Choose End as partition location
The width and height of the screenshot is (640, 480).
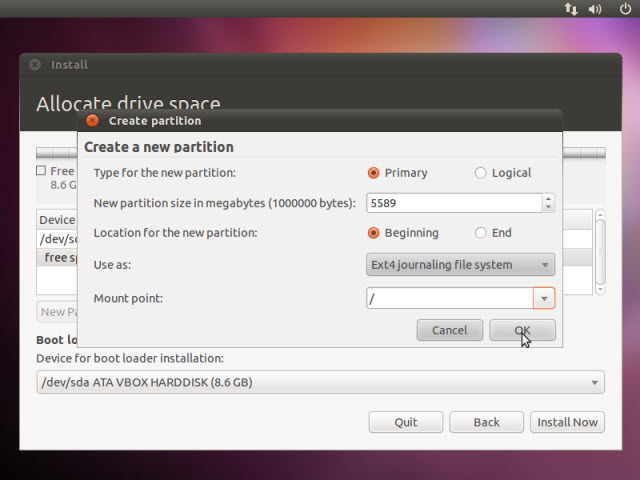(480, 233)
